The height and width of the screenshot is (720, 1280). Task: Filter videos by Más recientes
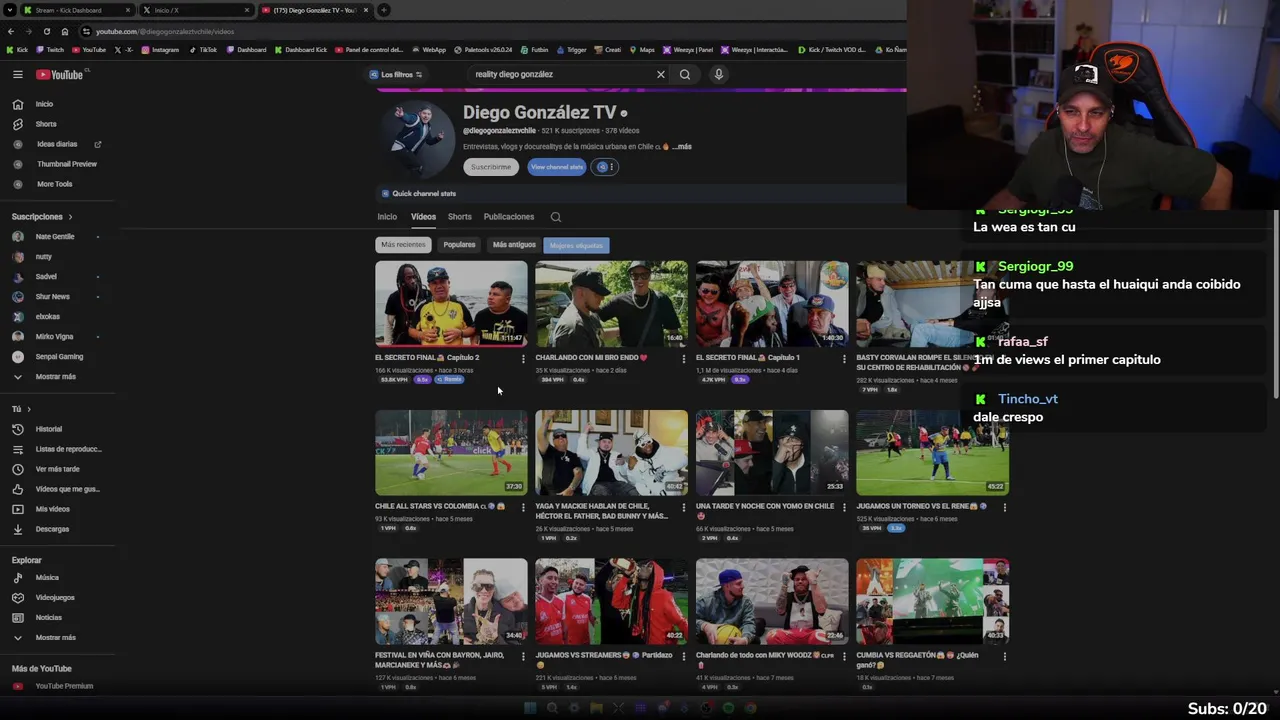pyautogui.click(x=403, y=245)
